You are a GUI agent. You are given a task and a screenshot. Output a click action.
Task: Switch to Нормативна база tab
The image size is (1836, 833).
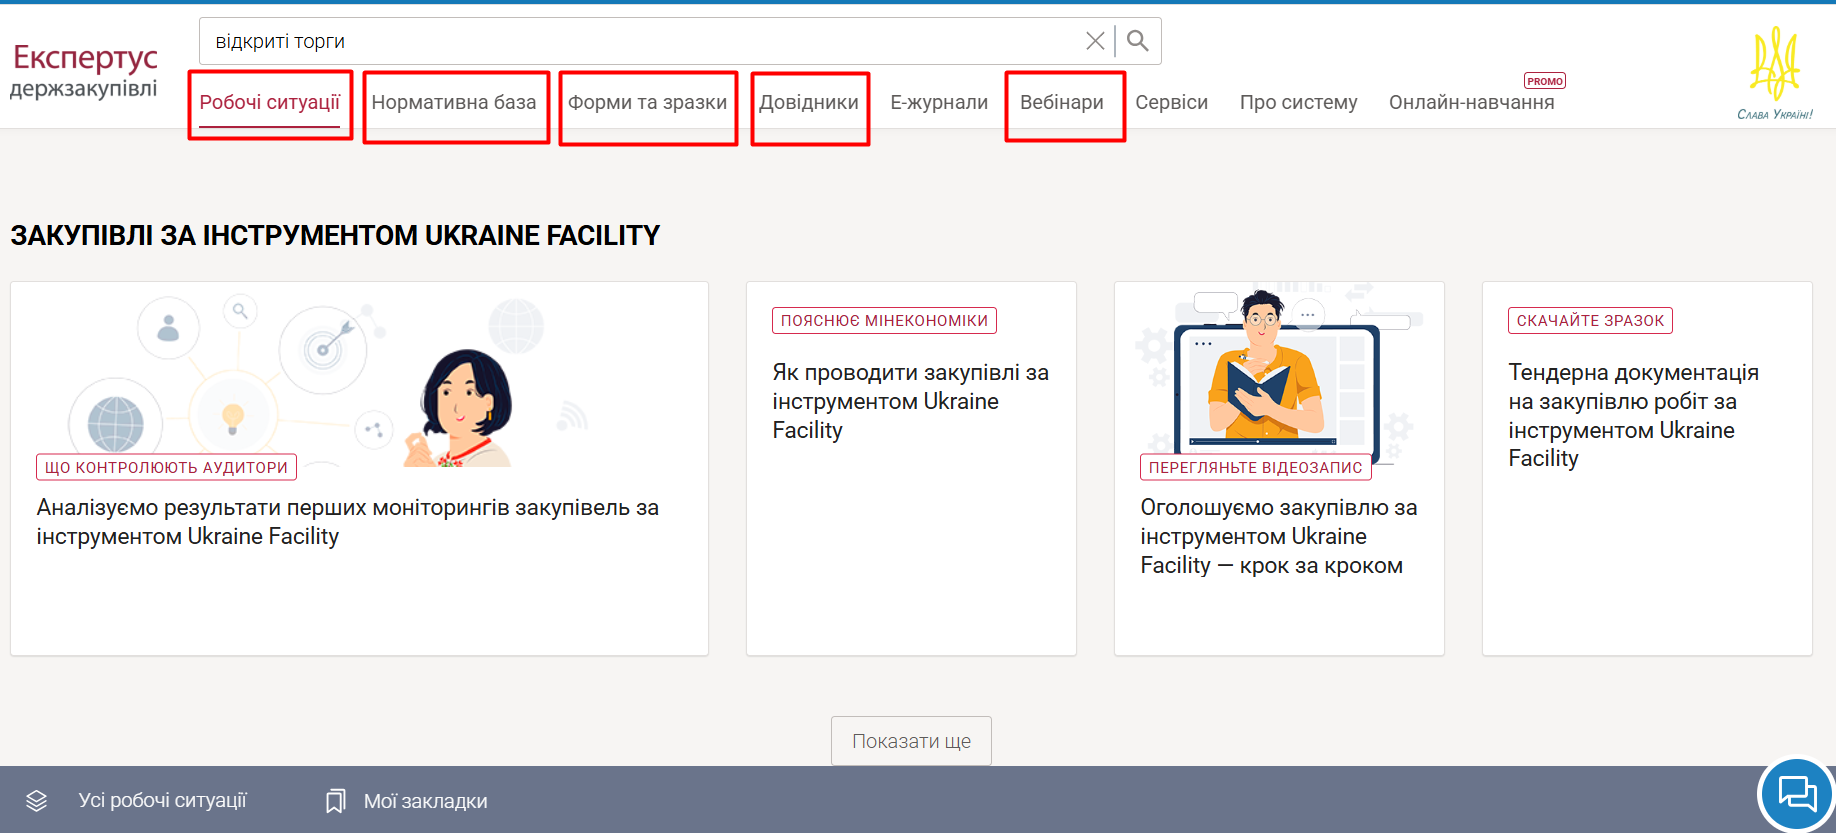tap(454, 102)
